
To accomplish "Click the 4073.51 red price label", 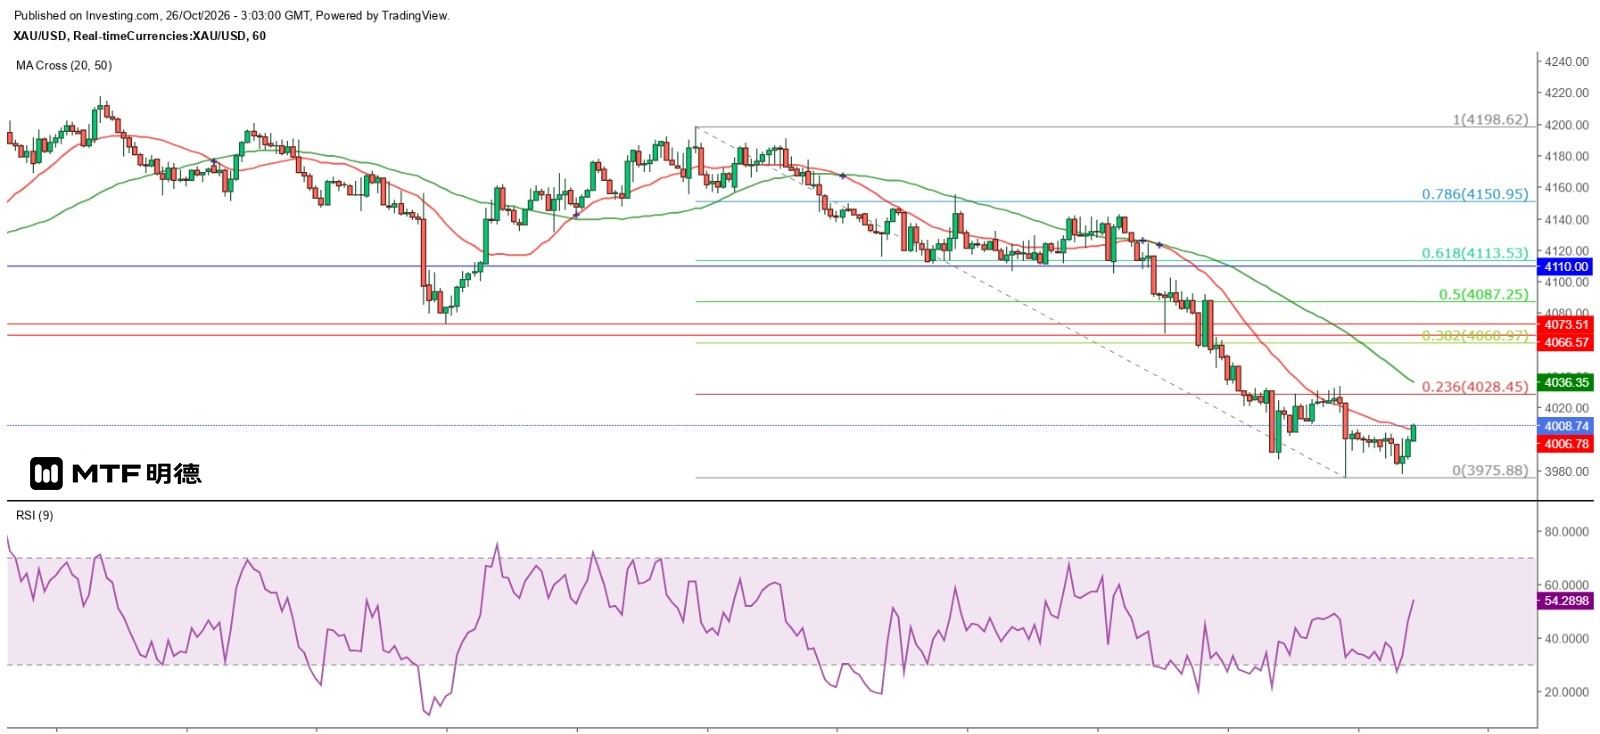I will click(1565, 325).
